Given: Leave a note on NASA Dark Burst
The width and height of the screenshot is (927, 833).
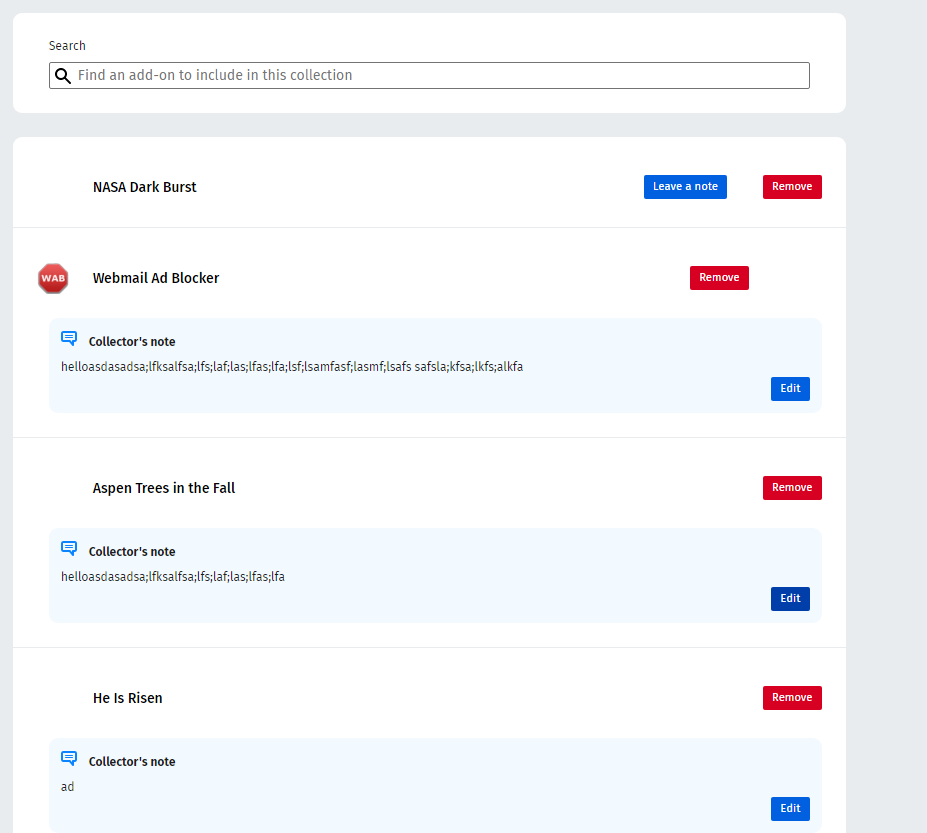Looking at the screenshot, I should coord(685,187).
